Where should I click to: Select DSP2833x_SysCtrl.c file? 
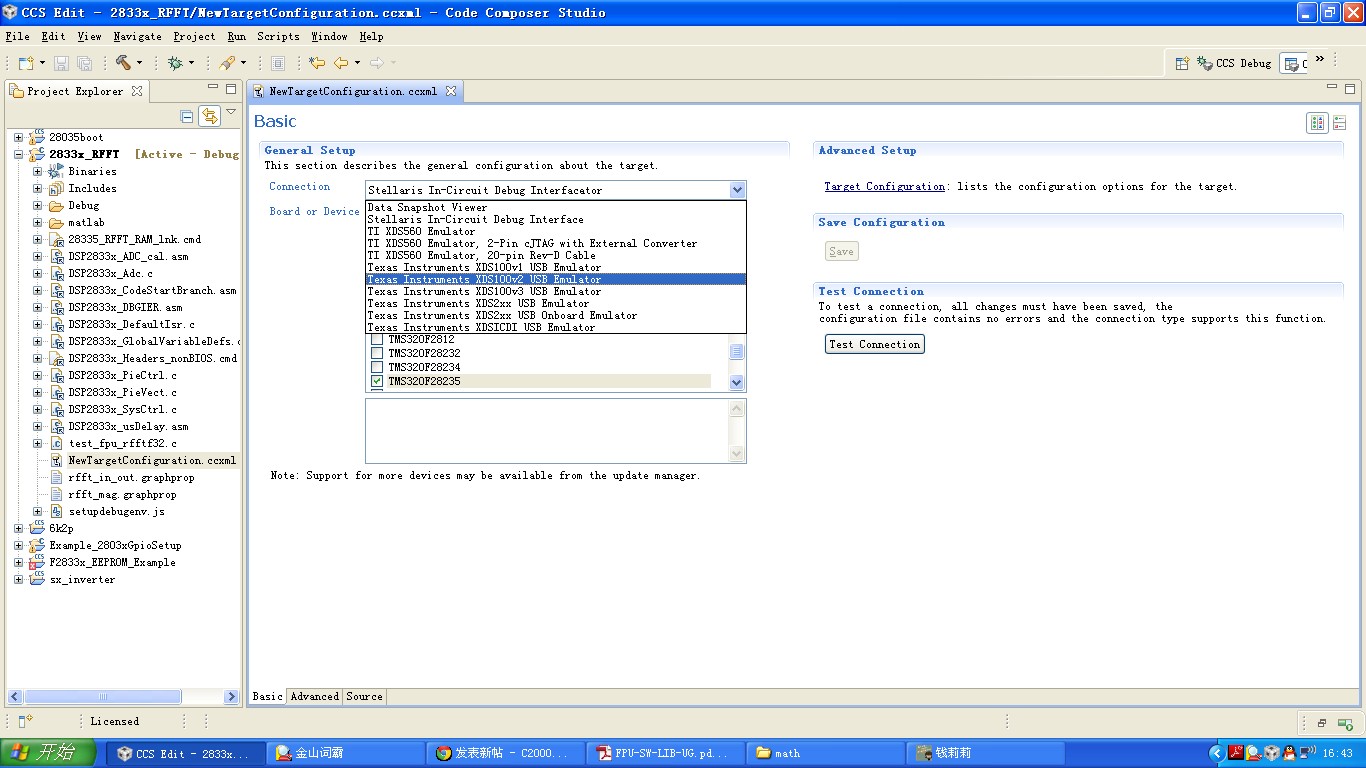point(123,409)
